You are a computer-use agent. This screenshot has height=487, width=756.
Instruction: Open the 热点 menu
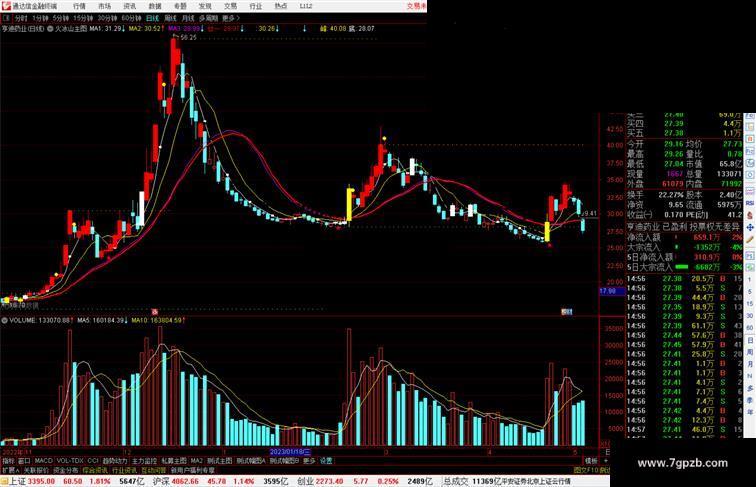(281, 6)
